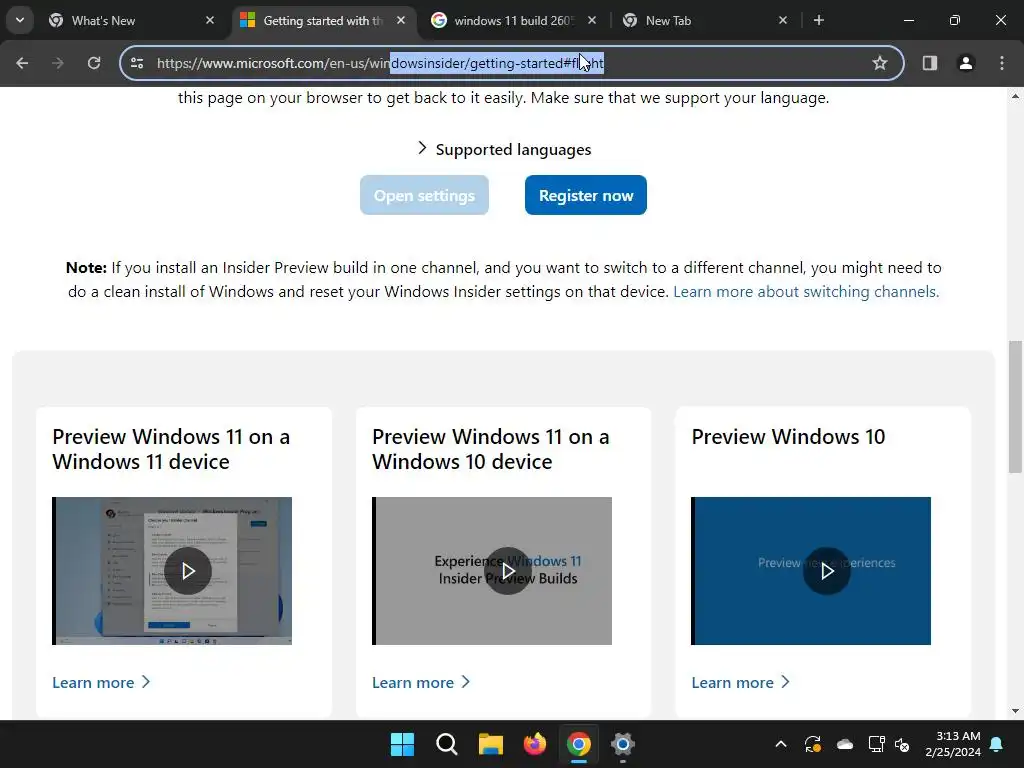Open the network status tray icon
Screen dimensions: 1024x768
[876, 744]
